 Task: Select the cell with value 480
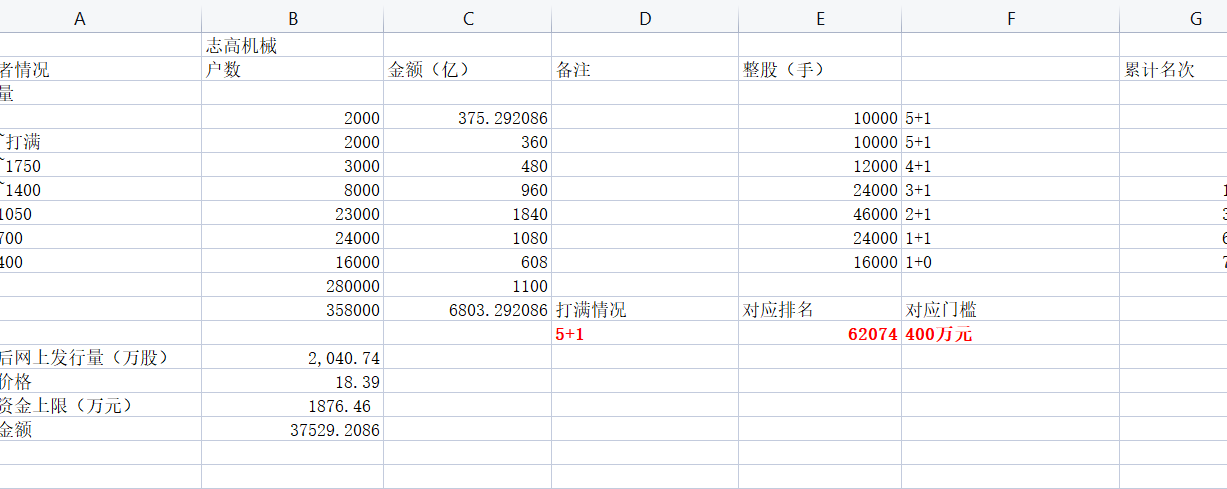tap(467, 165)
